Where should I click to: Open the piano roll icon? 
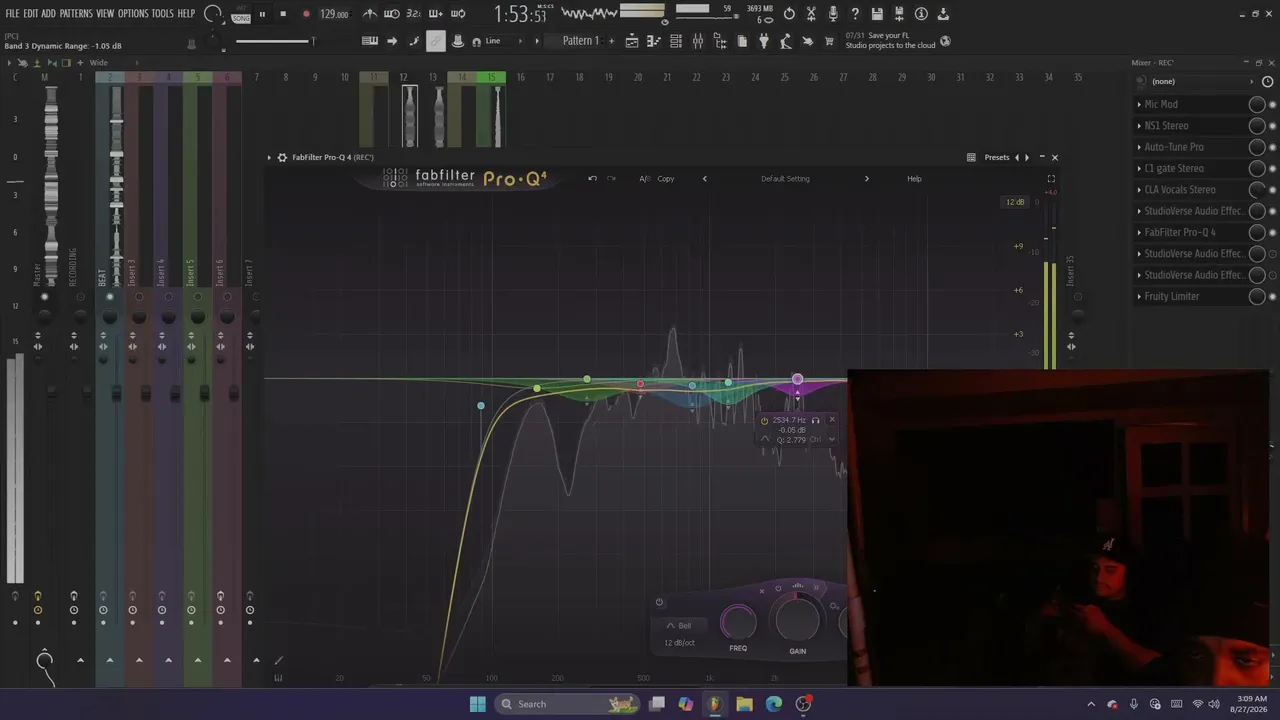coord(654,41)
